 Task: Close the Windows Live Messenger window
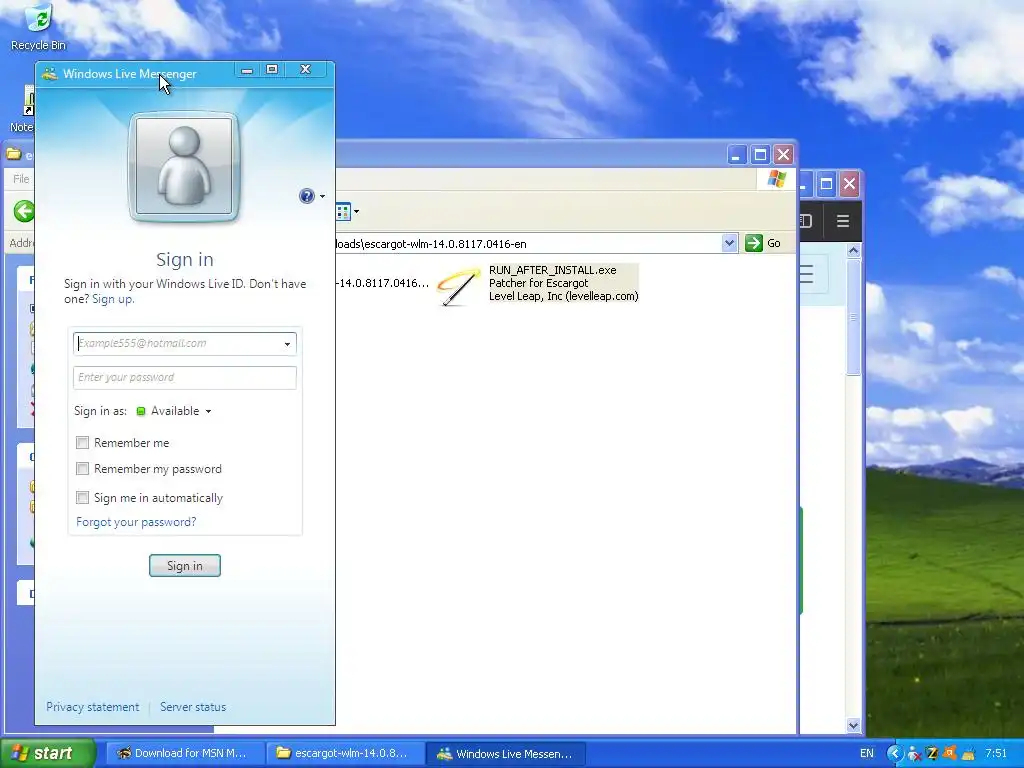tap(305, 69)
